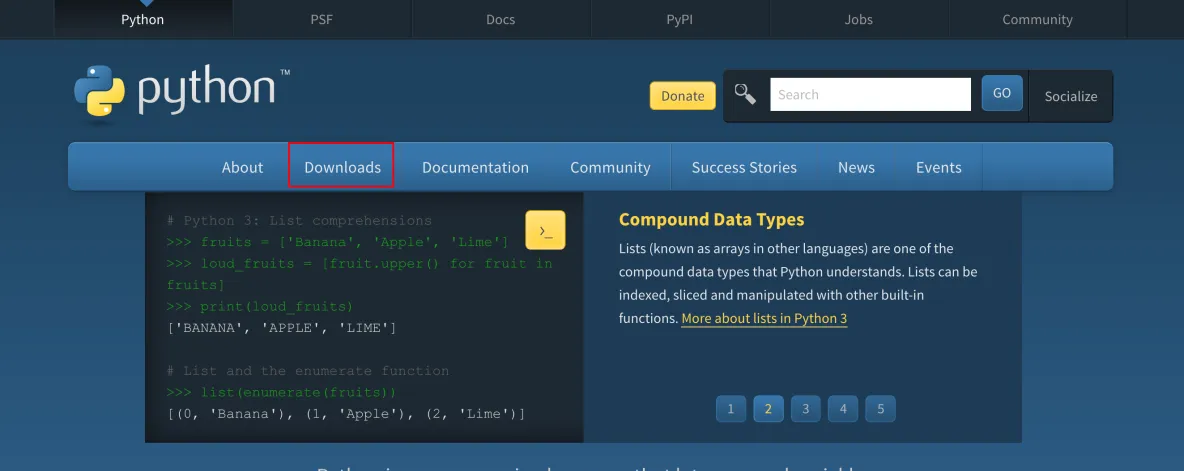Click the yellow Donate button
Viewport: 1184px width, 471px height.
[683, 96]
